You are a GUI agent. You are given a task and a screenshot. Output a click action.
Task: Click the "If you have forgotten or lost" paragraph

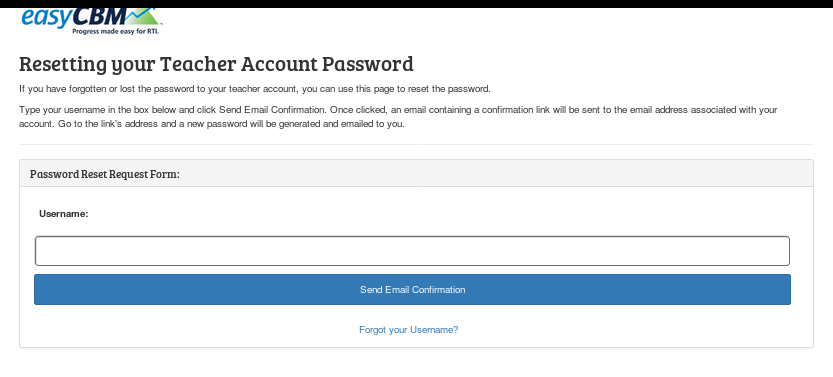(255, 89)
